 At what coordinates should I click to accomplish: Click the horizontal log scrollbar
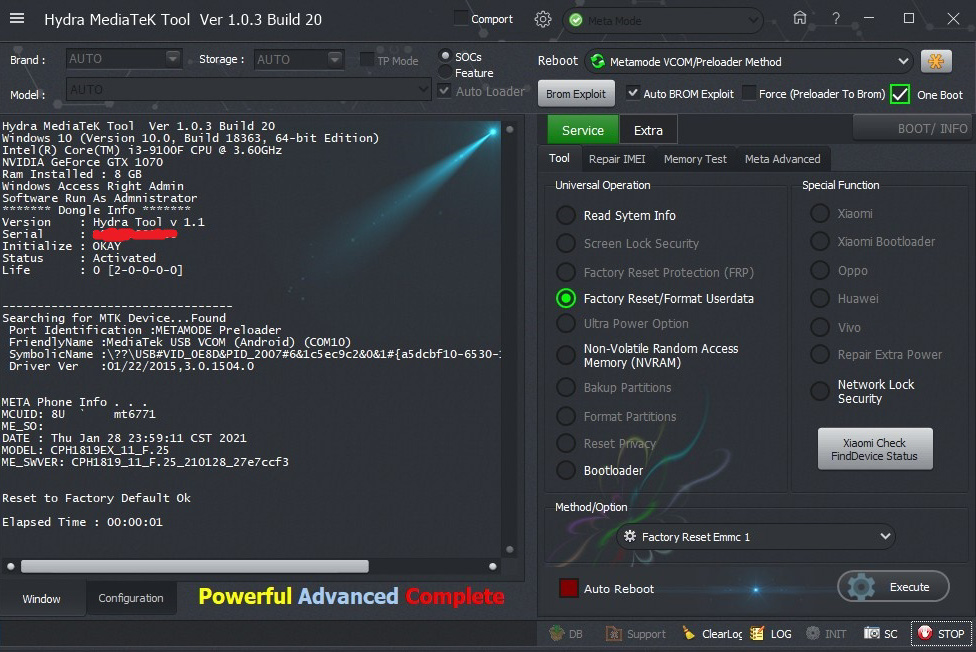click(x=195, y=566)
